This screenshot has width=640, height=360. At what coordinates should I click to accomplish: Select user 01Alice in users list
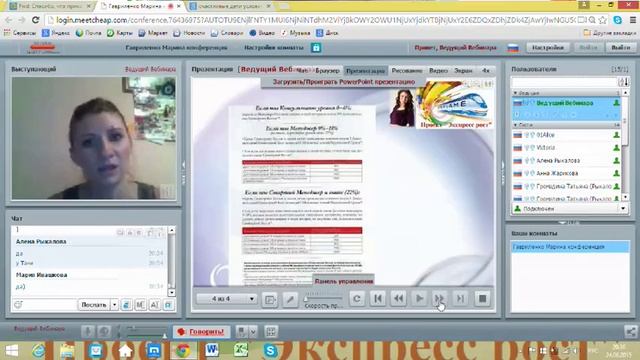point(567,135)
